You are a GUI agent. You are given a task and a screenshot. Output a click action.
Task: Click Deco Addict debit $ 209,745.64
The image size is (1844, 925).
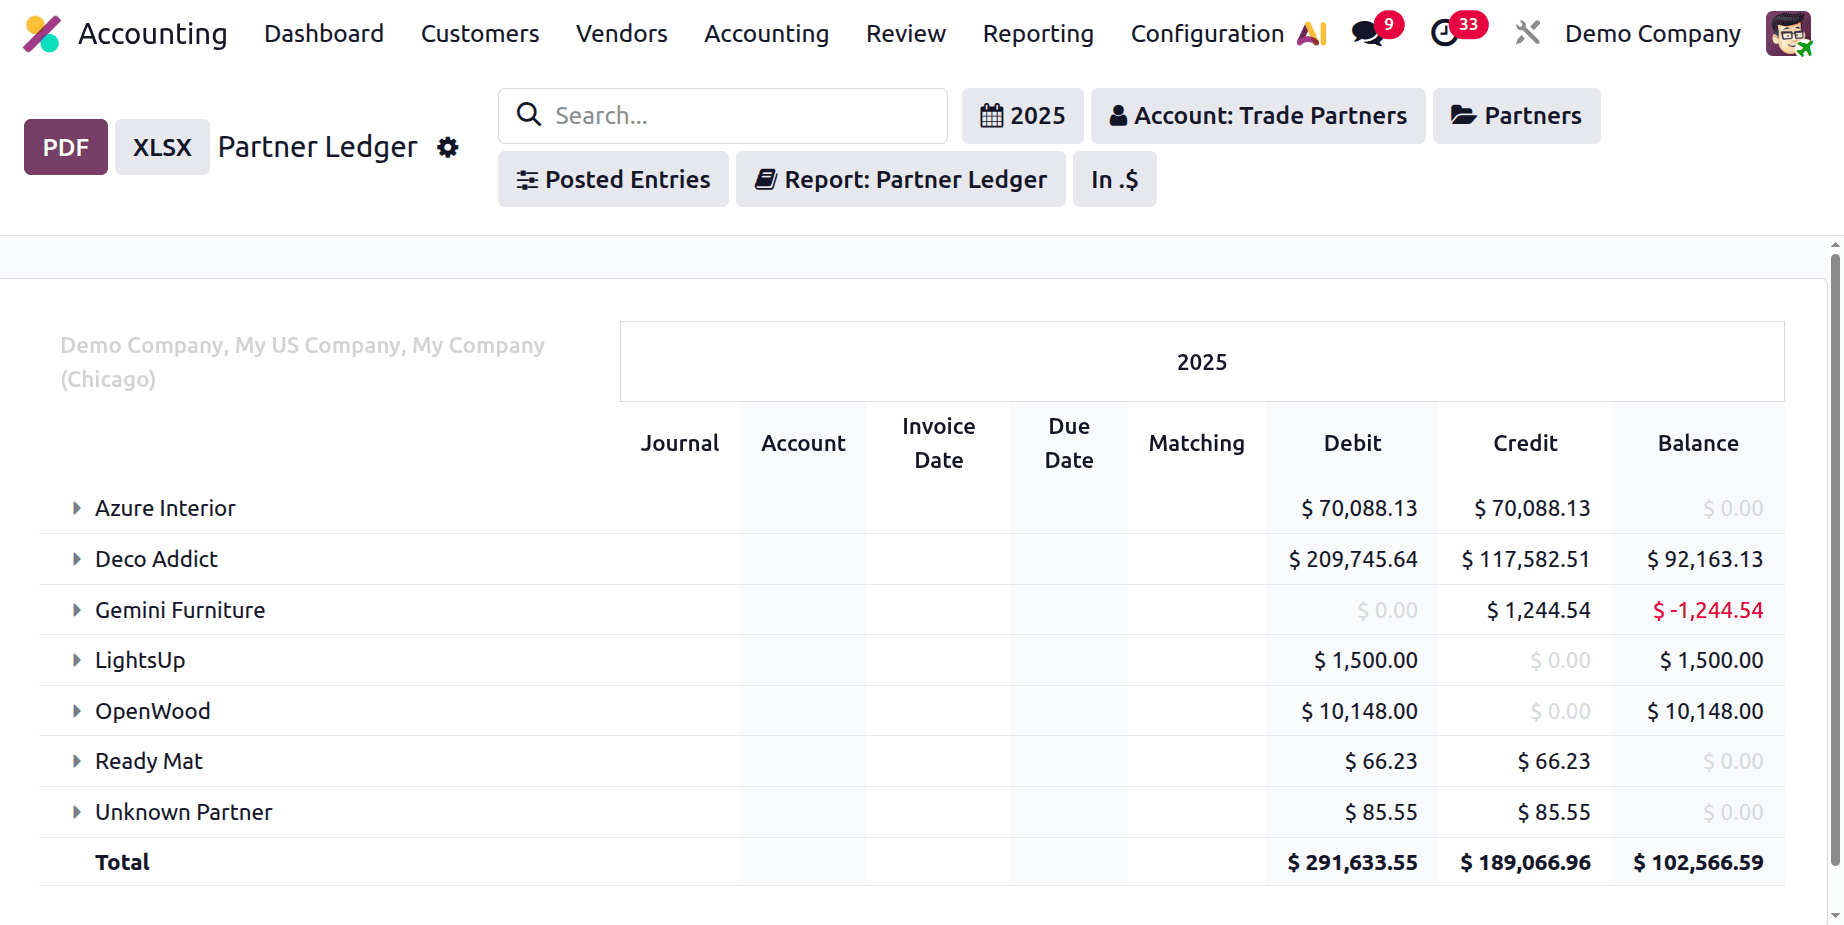(x=1353, y=559)
